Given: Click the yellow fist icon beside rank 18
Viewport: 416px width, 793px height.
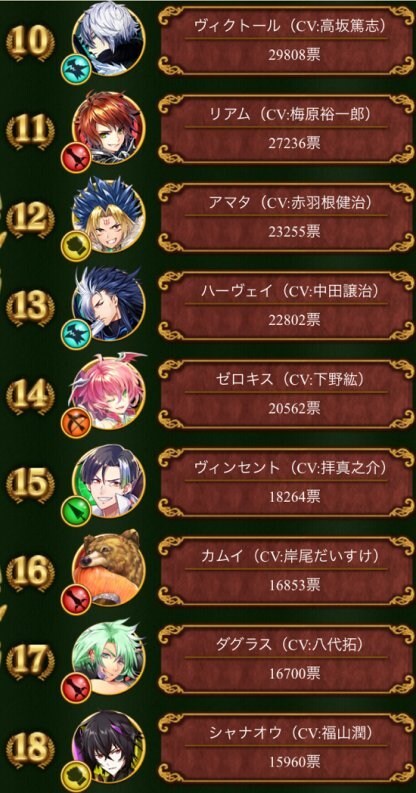Looking at the screenshot, I should pos(76,776).
